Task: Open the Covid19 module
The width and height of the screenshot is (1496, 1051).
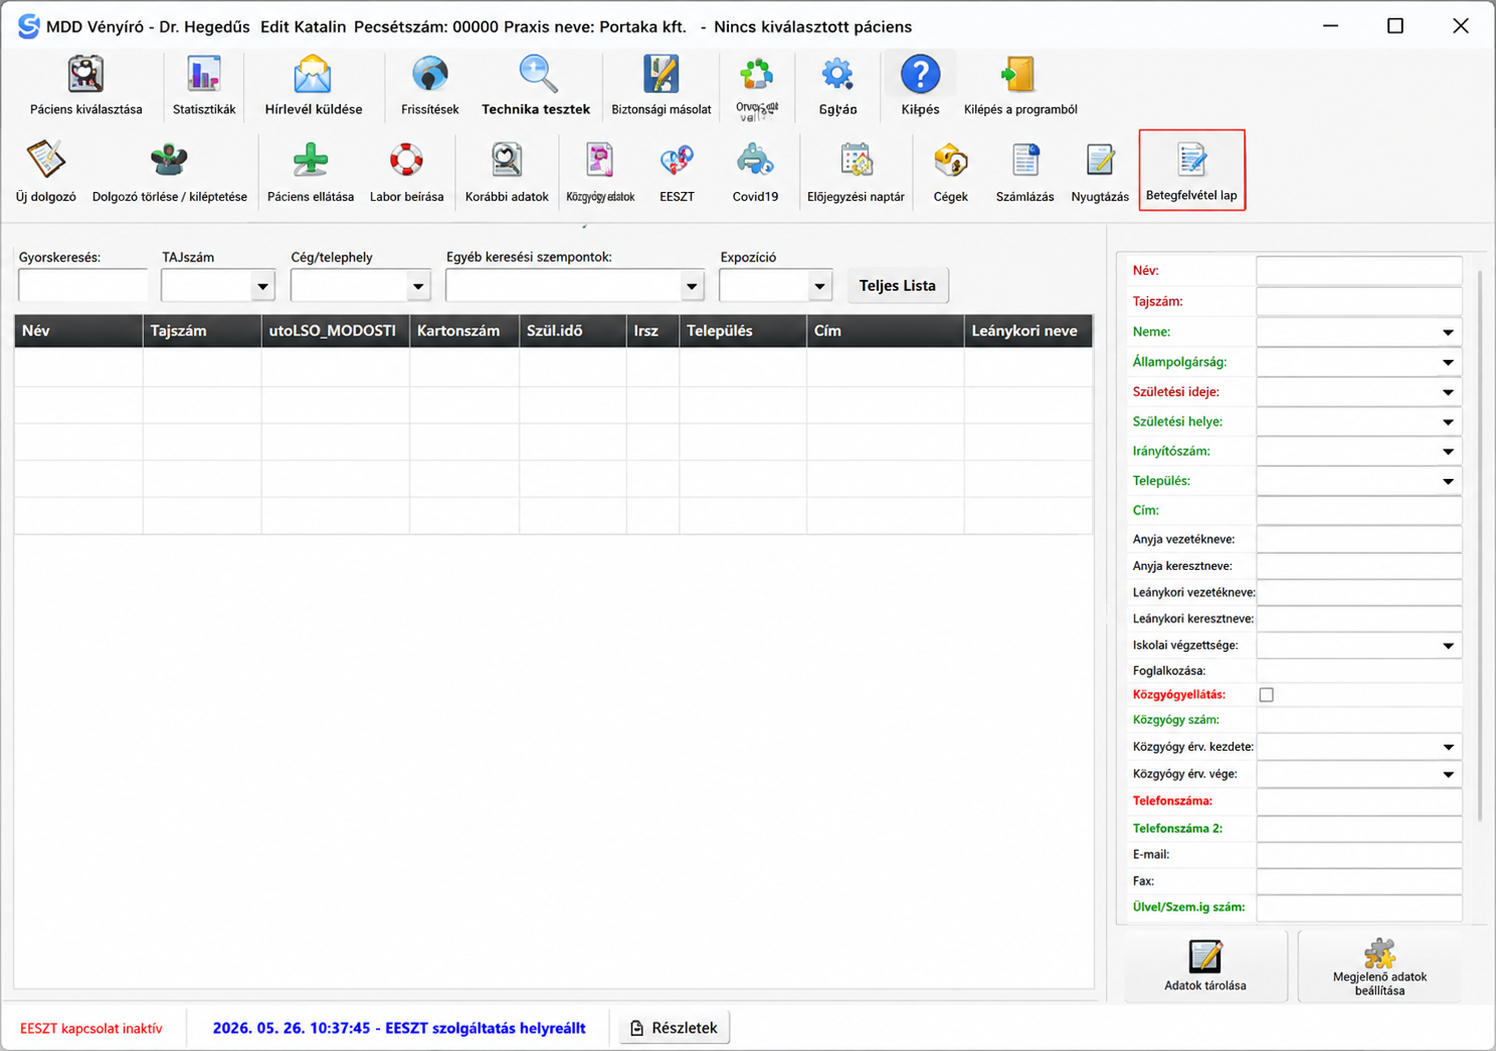Action: pyautogui.click(x=755, y=173)
